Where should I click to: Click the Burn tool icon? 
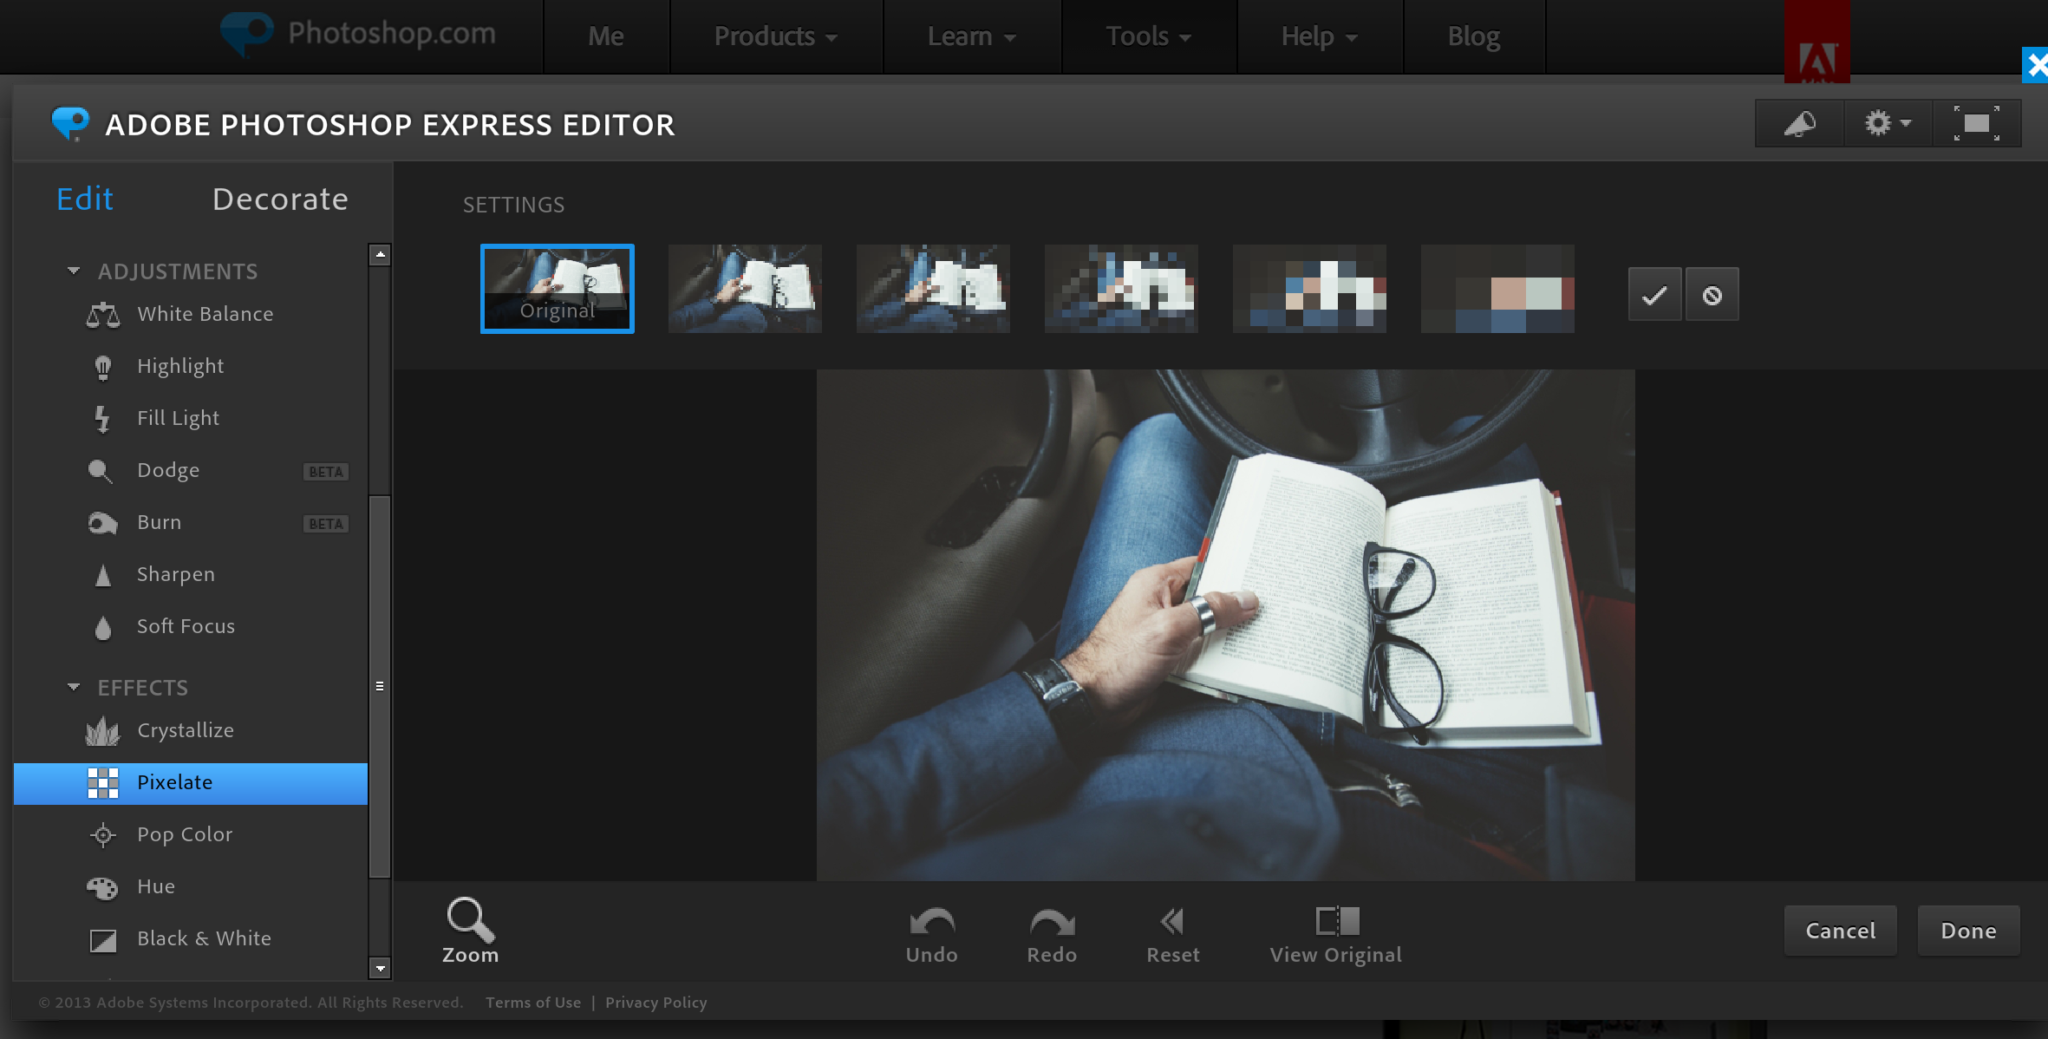point(102,523)
